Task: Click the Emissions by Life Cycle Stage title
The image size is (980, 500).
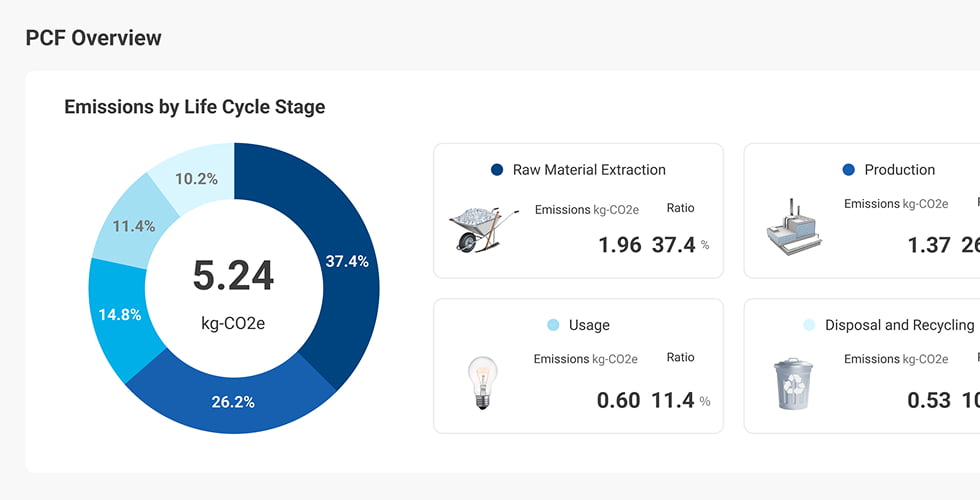Action: (194, 107)
